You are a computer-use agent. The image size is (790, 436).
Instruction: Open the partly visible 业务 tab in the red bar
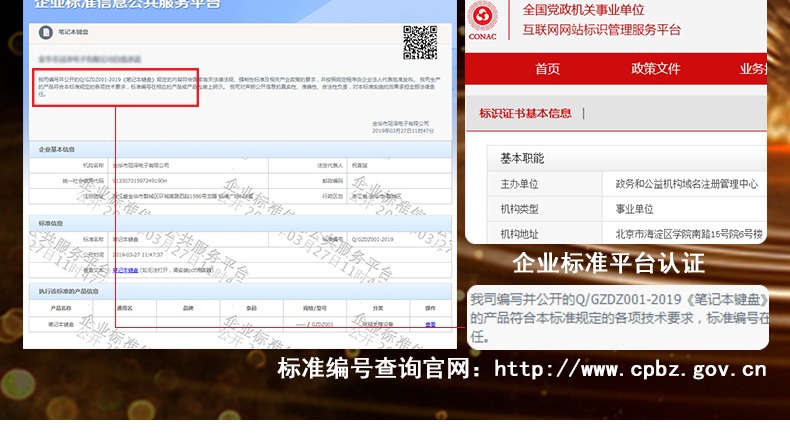(753, 69)
